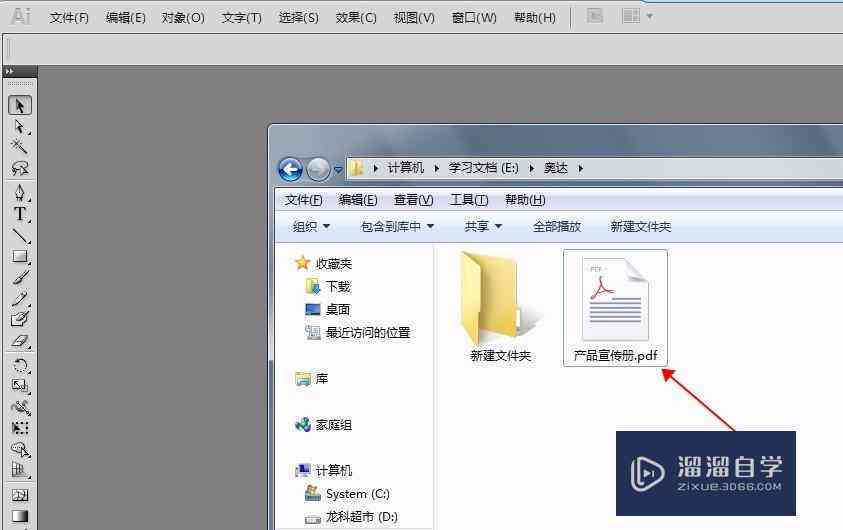The width and height of the screenshot is (843, 530).
Task: Open Explorer 查看(V) menu
Action: 413,200
